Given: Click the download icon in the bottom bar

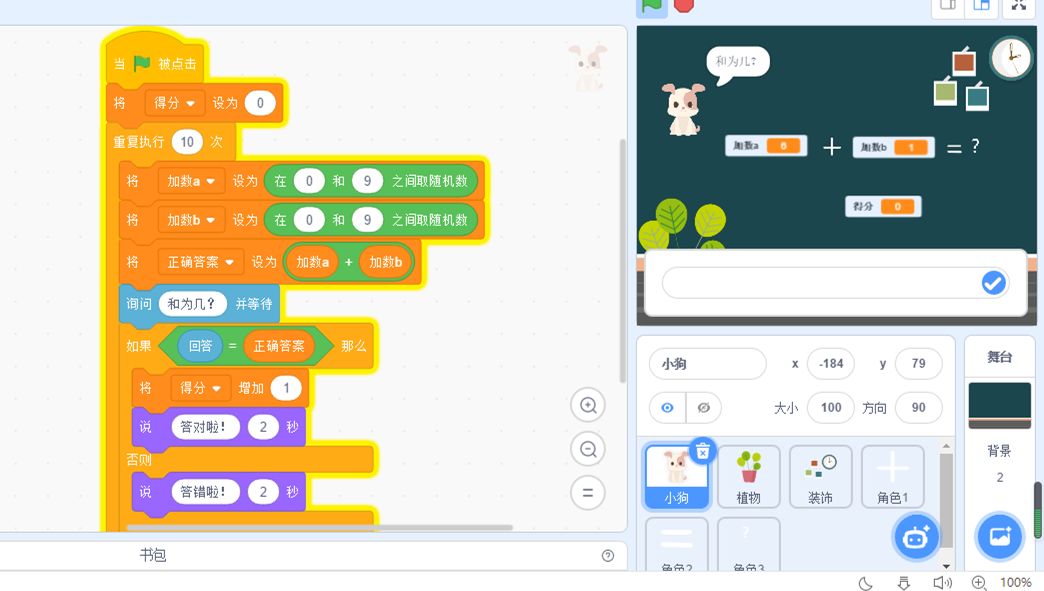Looking at the screenshot, I should (904, 583).
